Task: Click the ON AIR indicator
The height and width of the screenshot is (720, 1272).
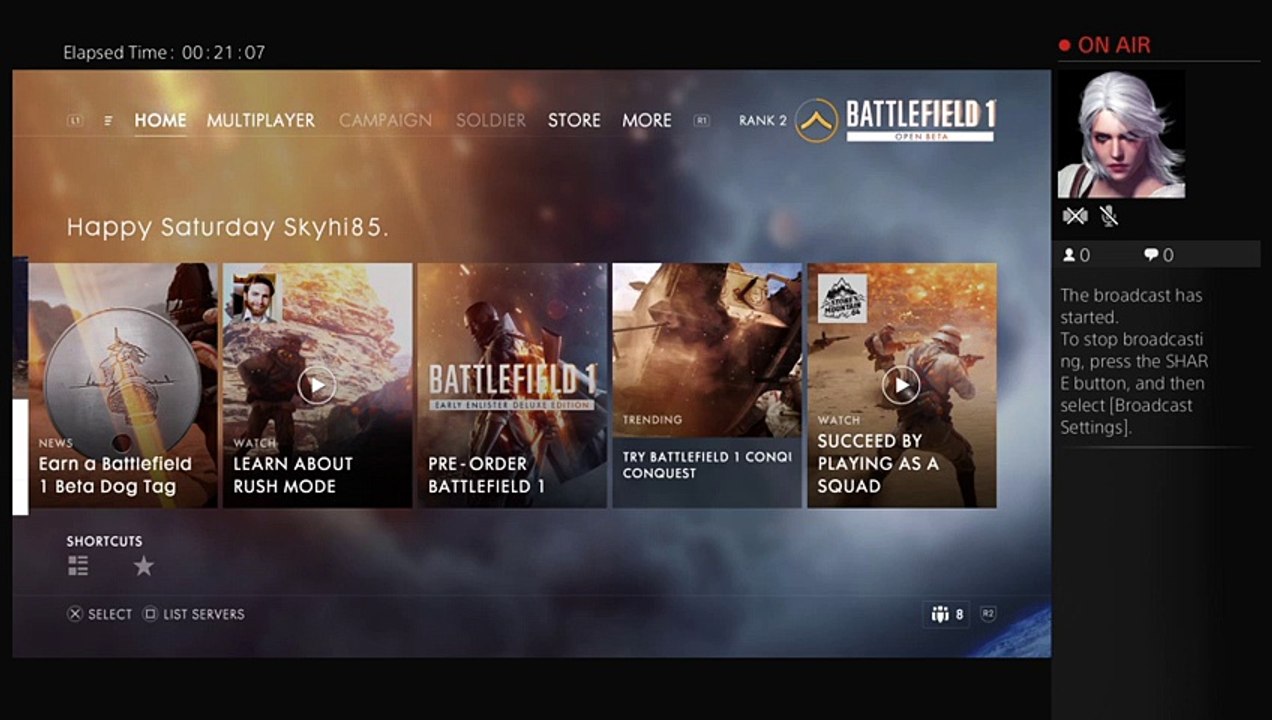Action: tap(1105, 45)
